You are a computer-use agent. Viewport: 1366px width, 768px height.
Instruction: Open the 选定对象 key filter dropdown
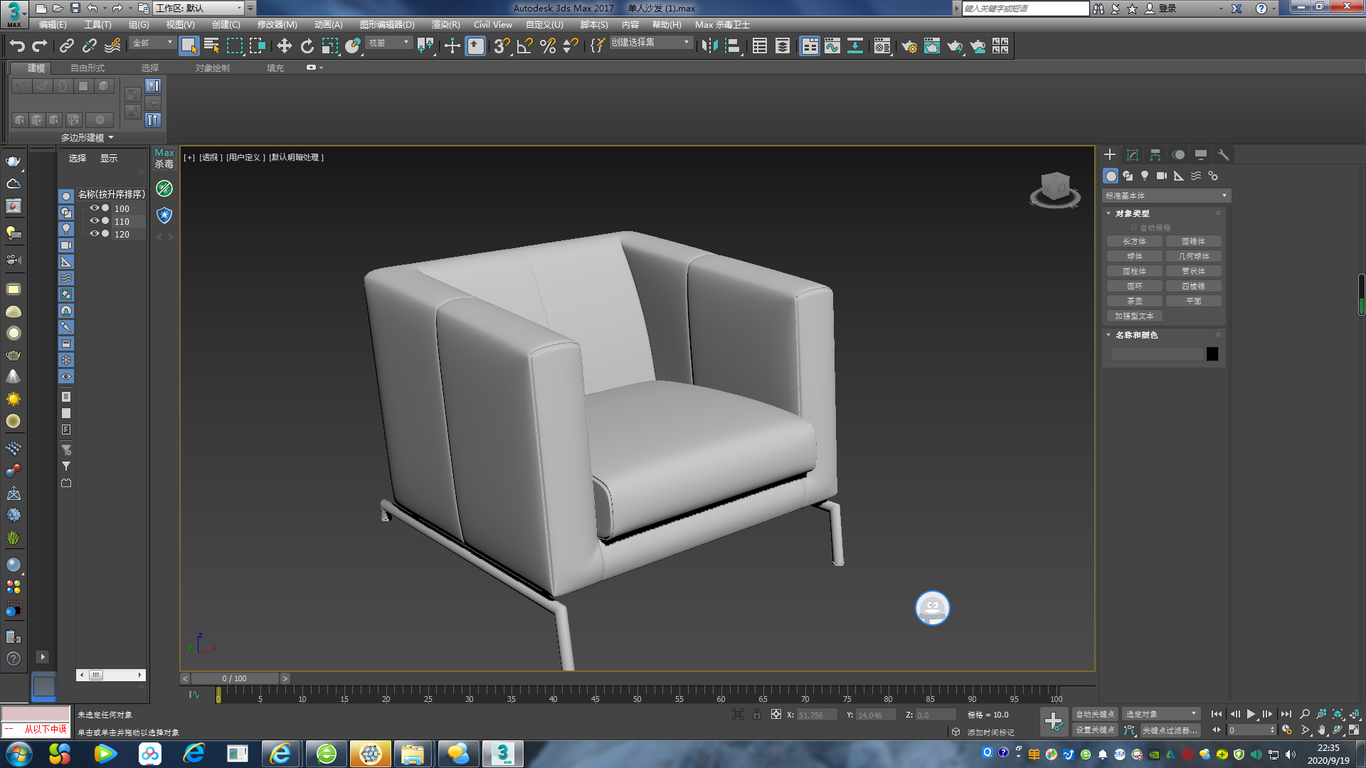[x=1161, y=714]
